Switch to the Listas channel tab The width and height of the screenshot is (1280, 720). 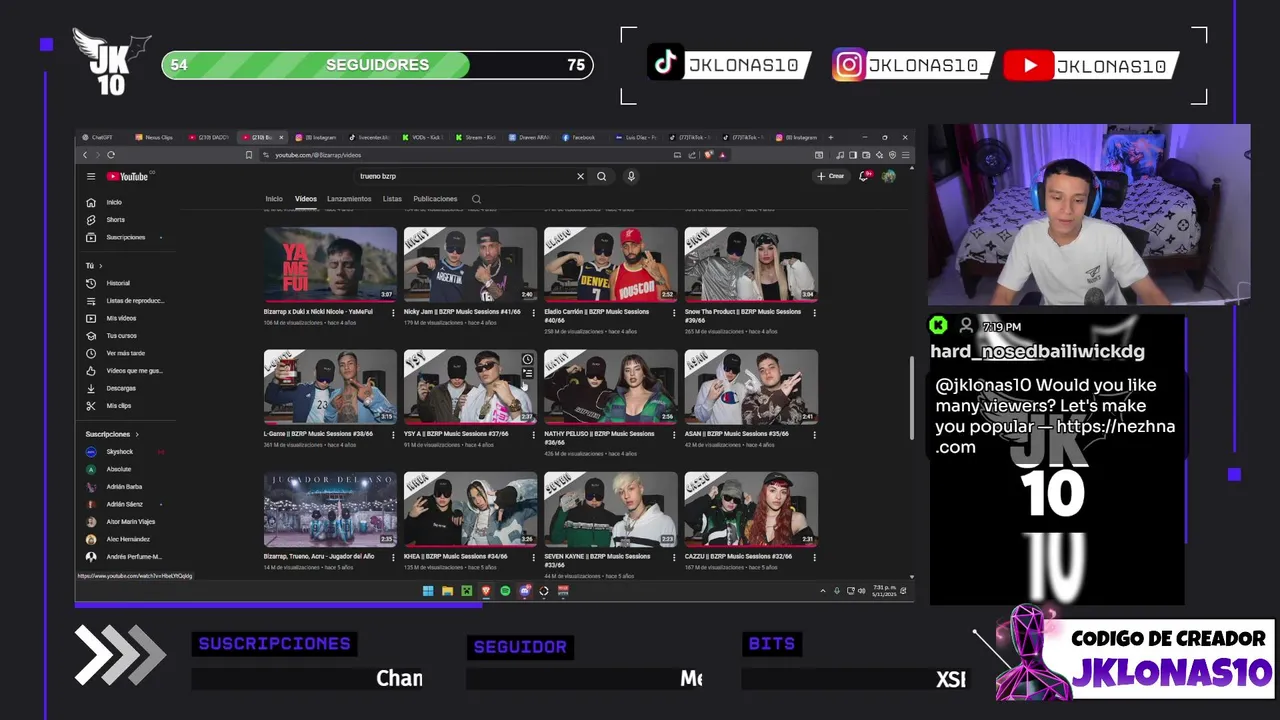tap(392, 199)
